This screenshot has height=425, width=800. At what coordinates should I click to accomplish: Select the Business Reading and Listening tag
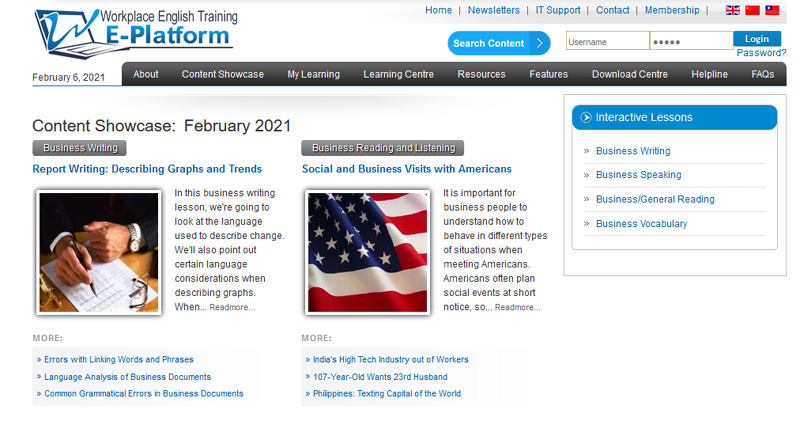click(x=384, y=148)
